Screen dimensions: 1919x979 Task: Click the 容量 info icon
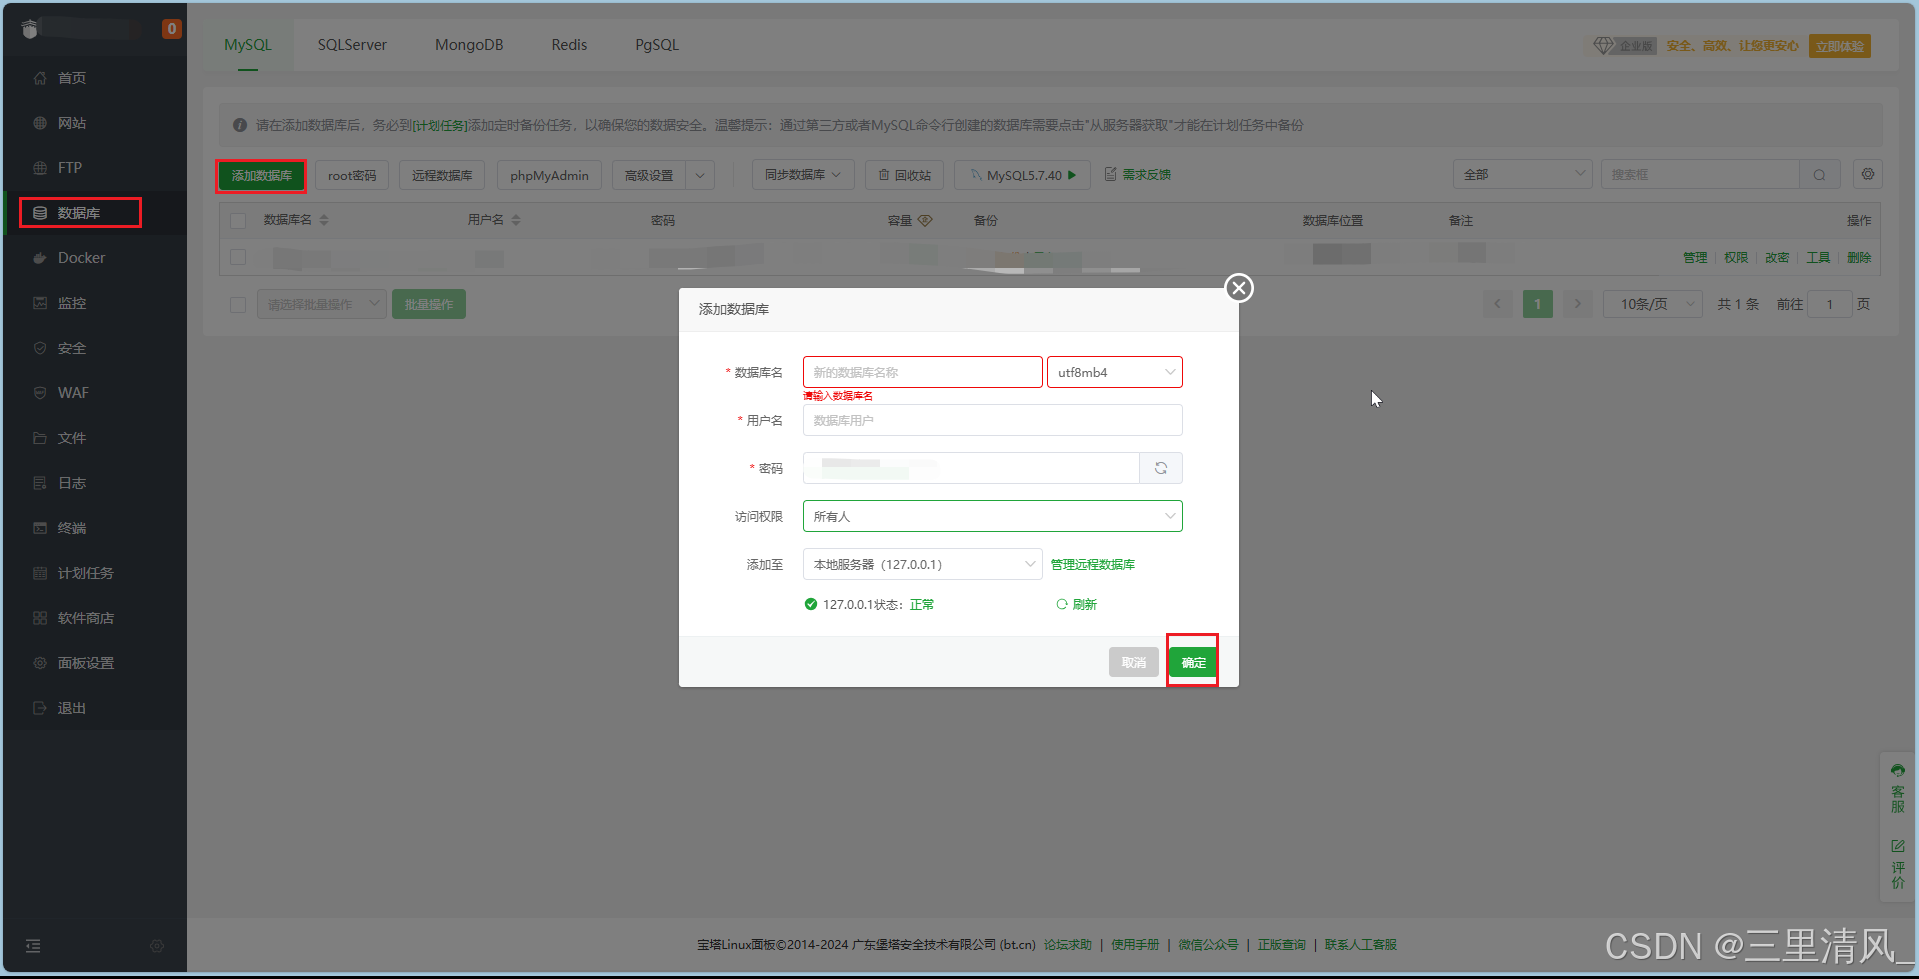(x=925, y=220)
